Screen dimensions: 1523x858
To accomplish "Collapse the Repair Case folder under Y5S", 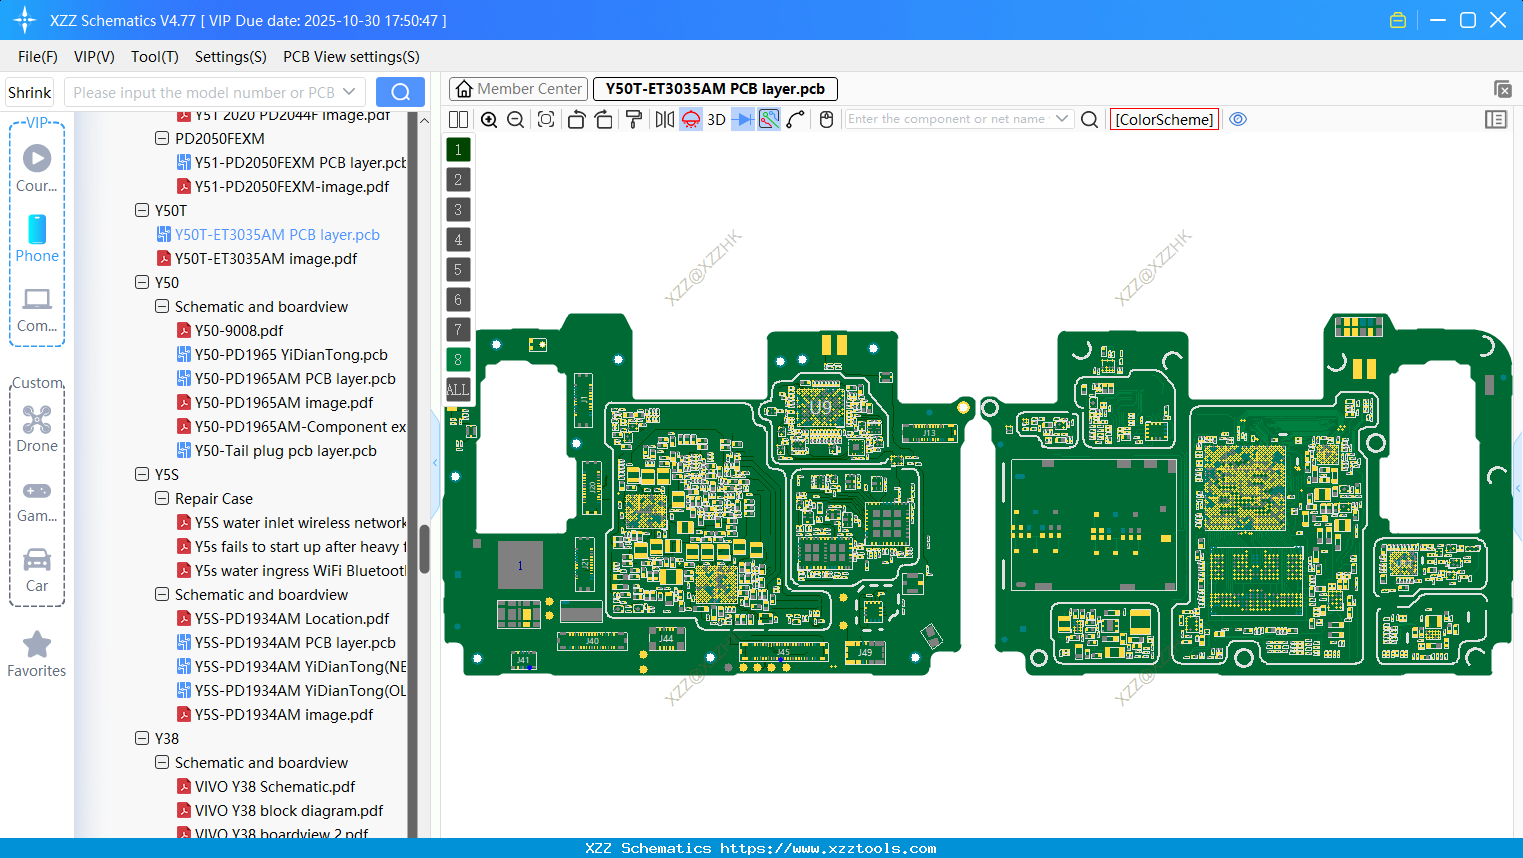I will [x=161, y=498].
